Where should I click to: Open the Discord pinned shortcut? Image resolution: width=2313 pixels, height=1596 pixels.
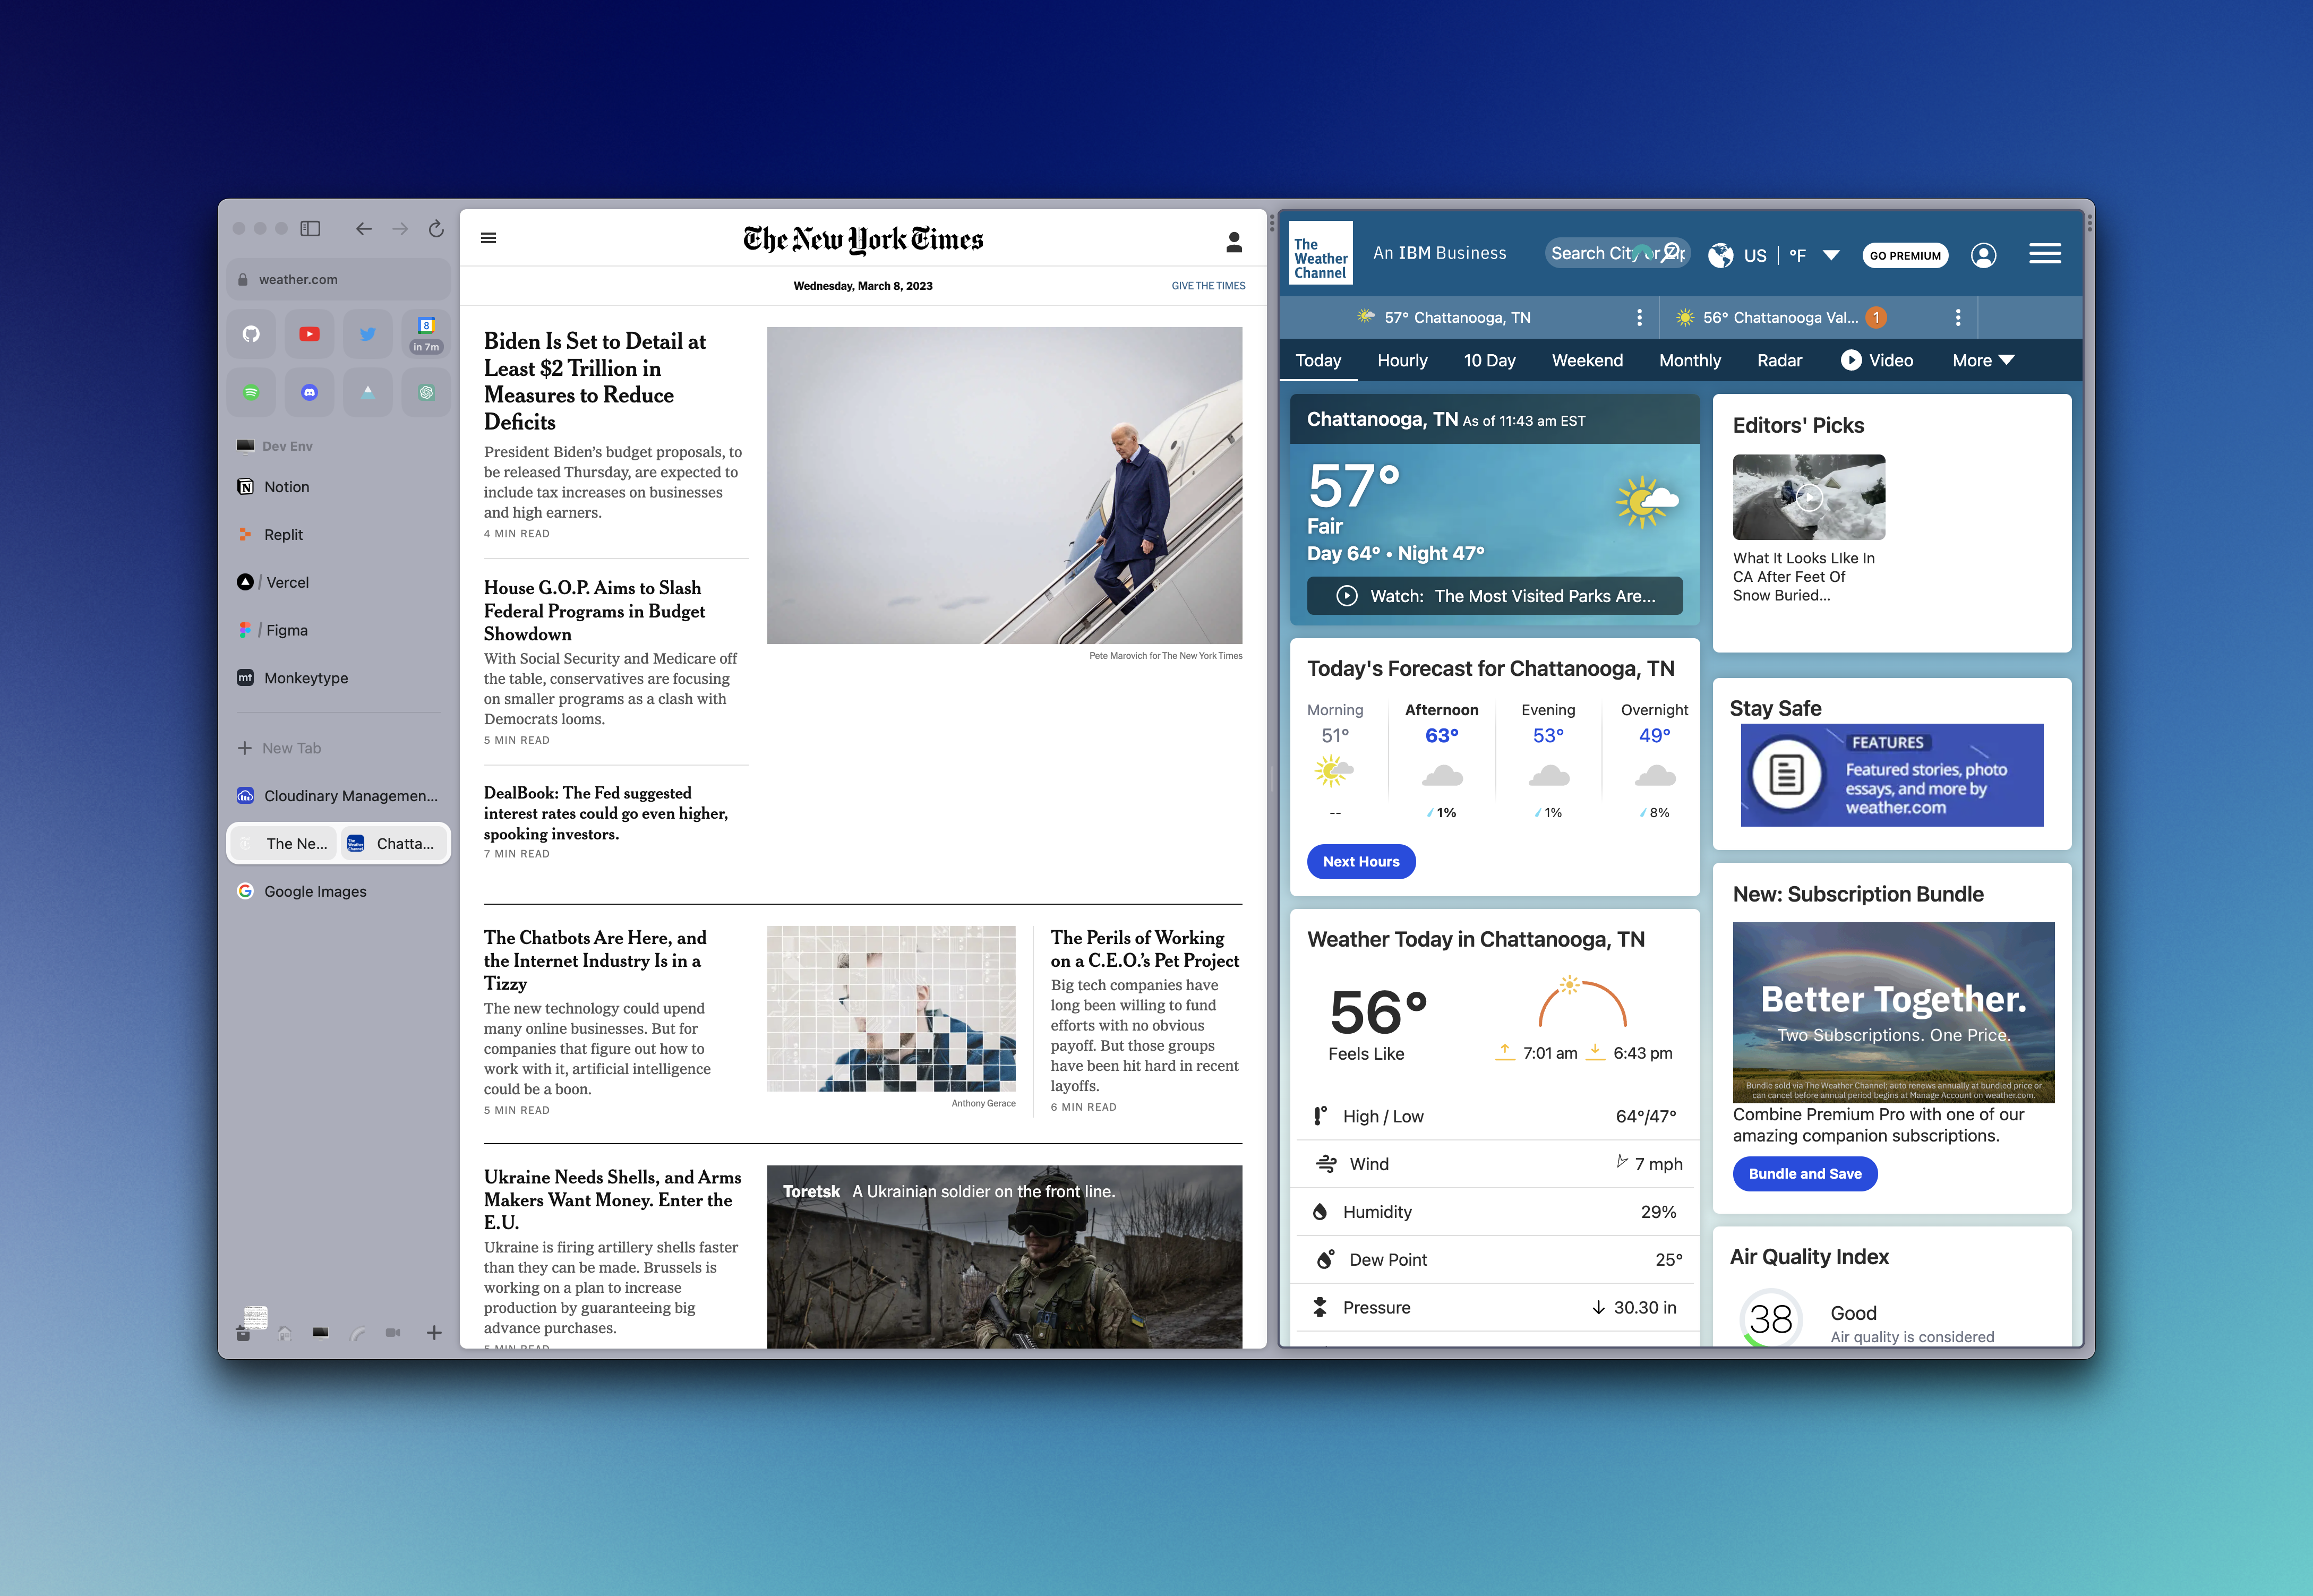[310, 392]
